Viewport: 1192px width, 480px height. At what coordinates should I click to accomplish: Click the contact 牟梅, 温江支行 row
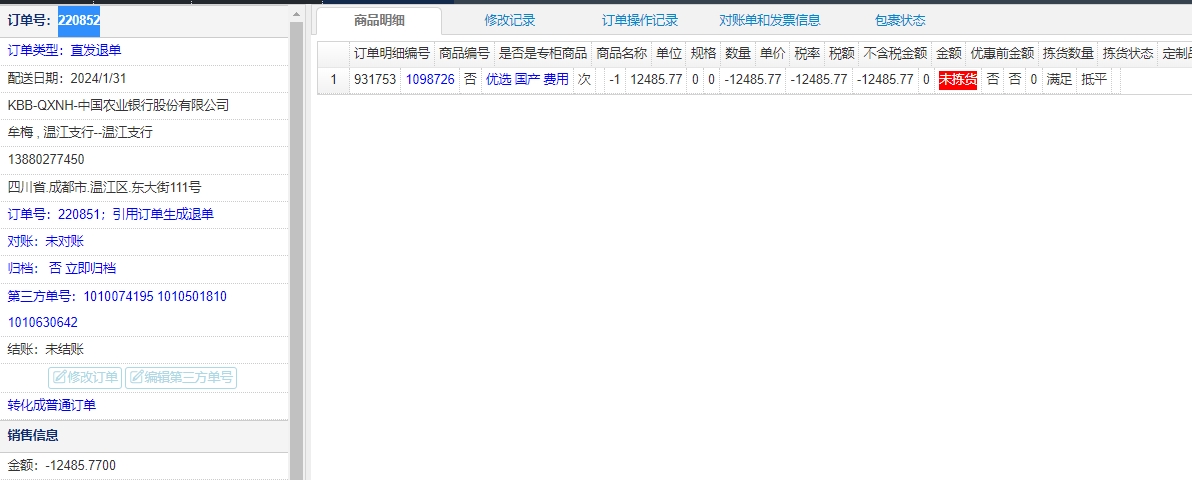[x=144, y=132]
